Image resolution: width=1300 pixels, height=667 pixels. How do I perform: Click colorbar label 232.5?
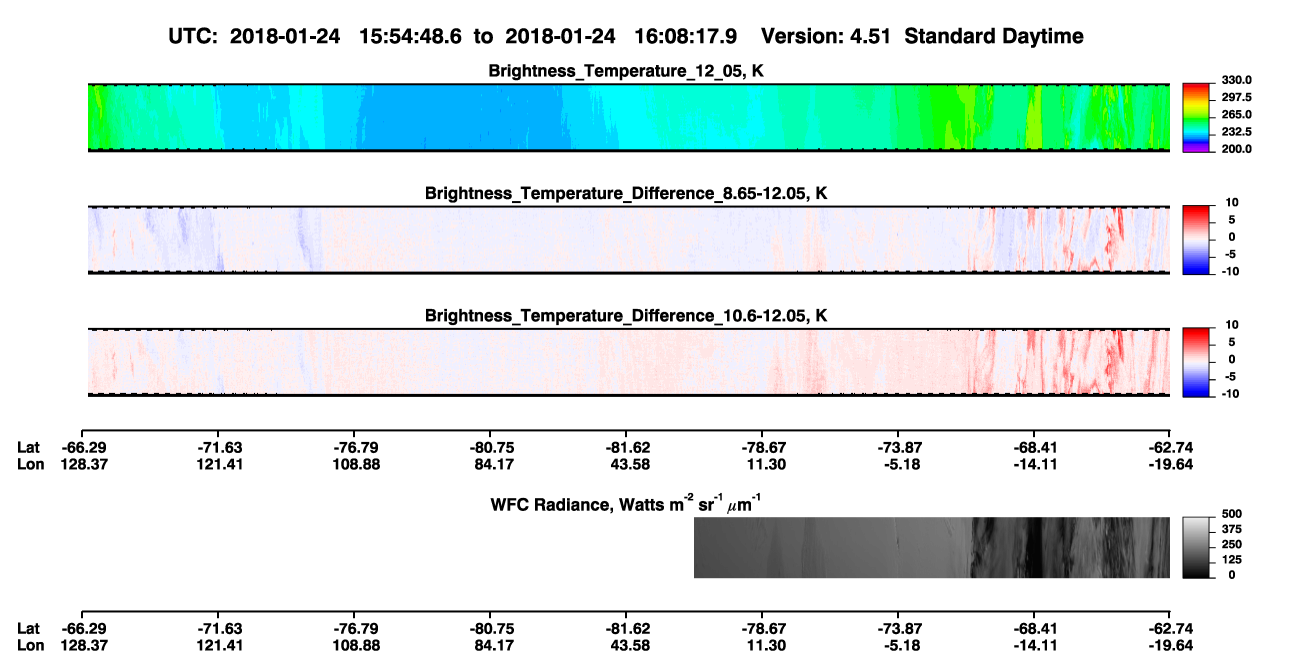(x=1237, y=132)
